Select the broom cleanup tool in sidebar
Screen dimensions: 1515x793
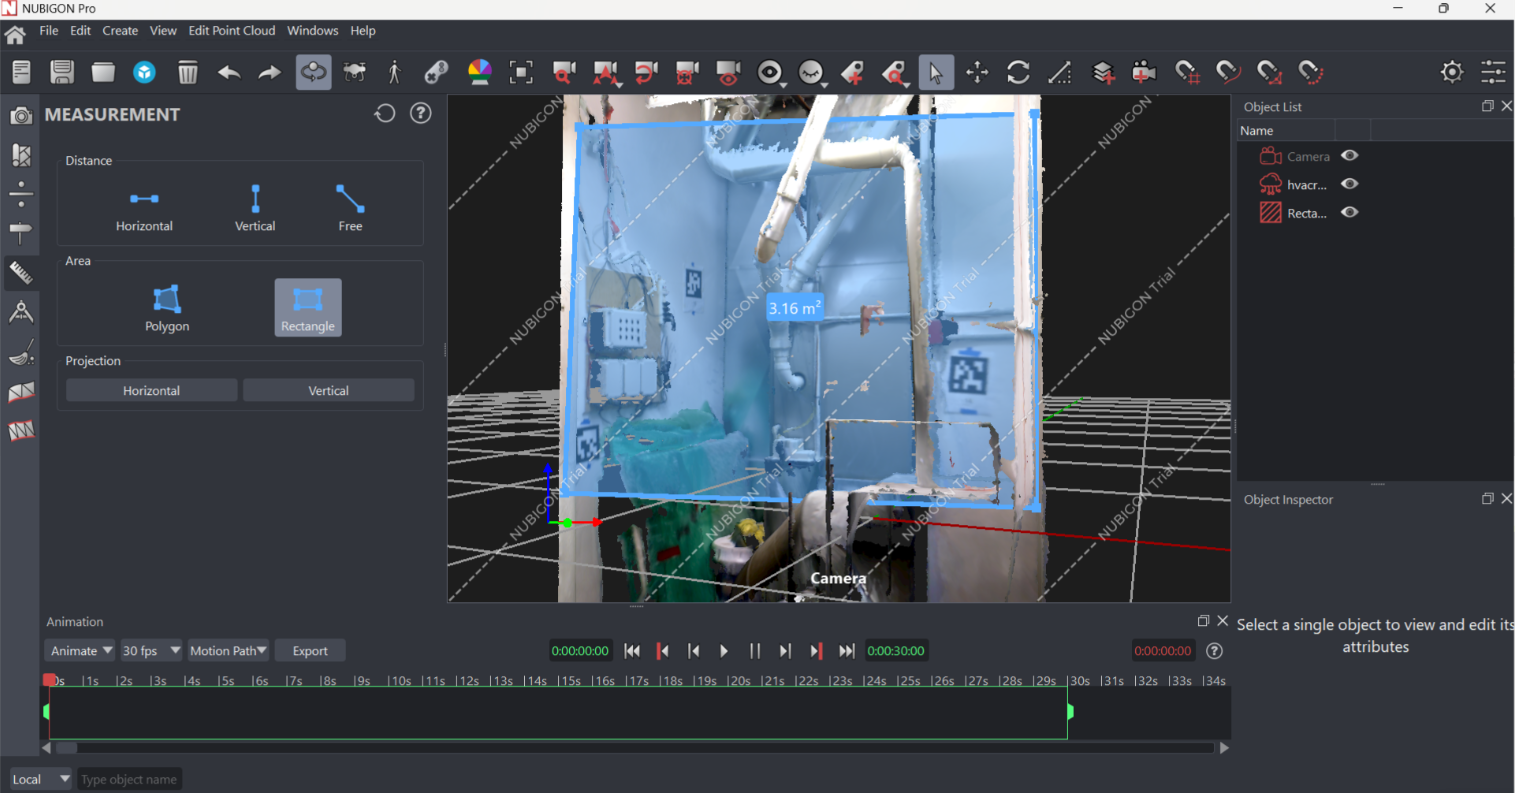[21, 353]
